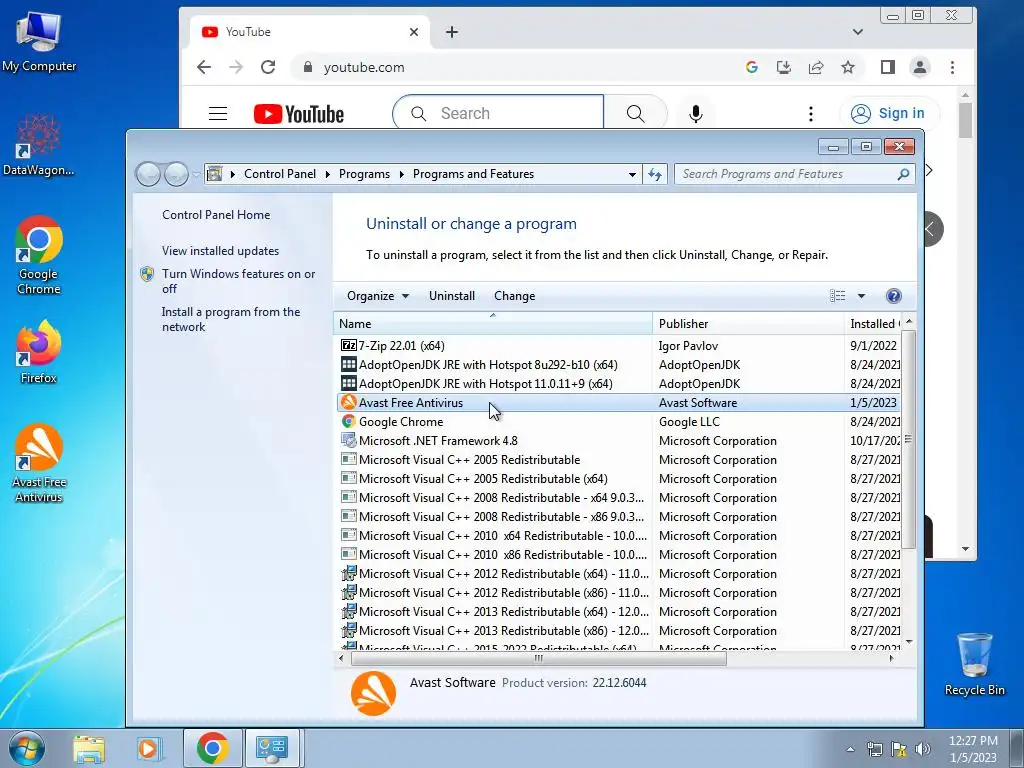Open the address path history dropdown
Screen dimensions: 1024x768
click(632, 174)
